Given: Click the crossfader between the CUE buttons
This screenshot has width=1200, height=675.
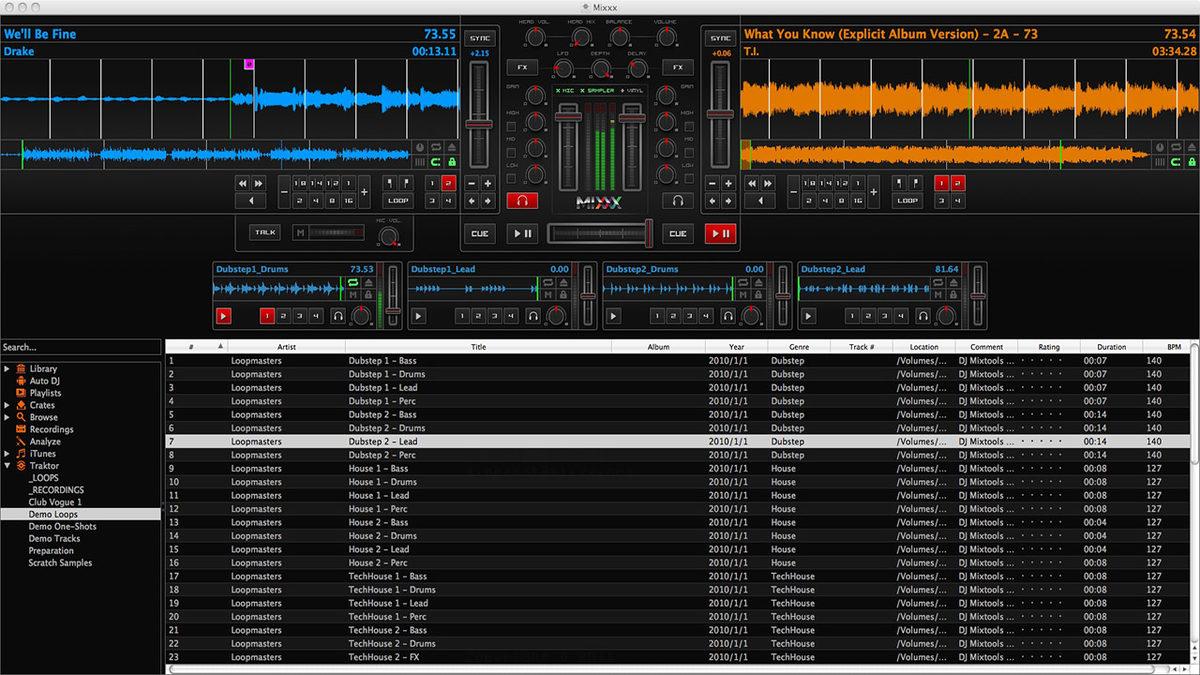Looking at the screenshot, I should tap(599, 231).
